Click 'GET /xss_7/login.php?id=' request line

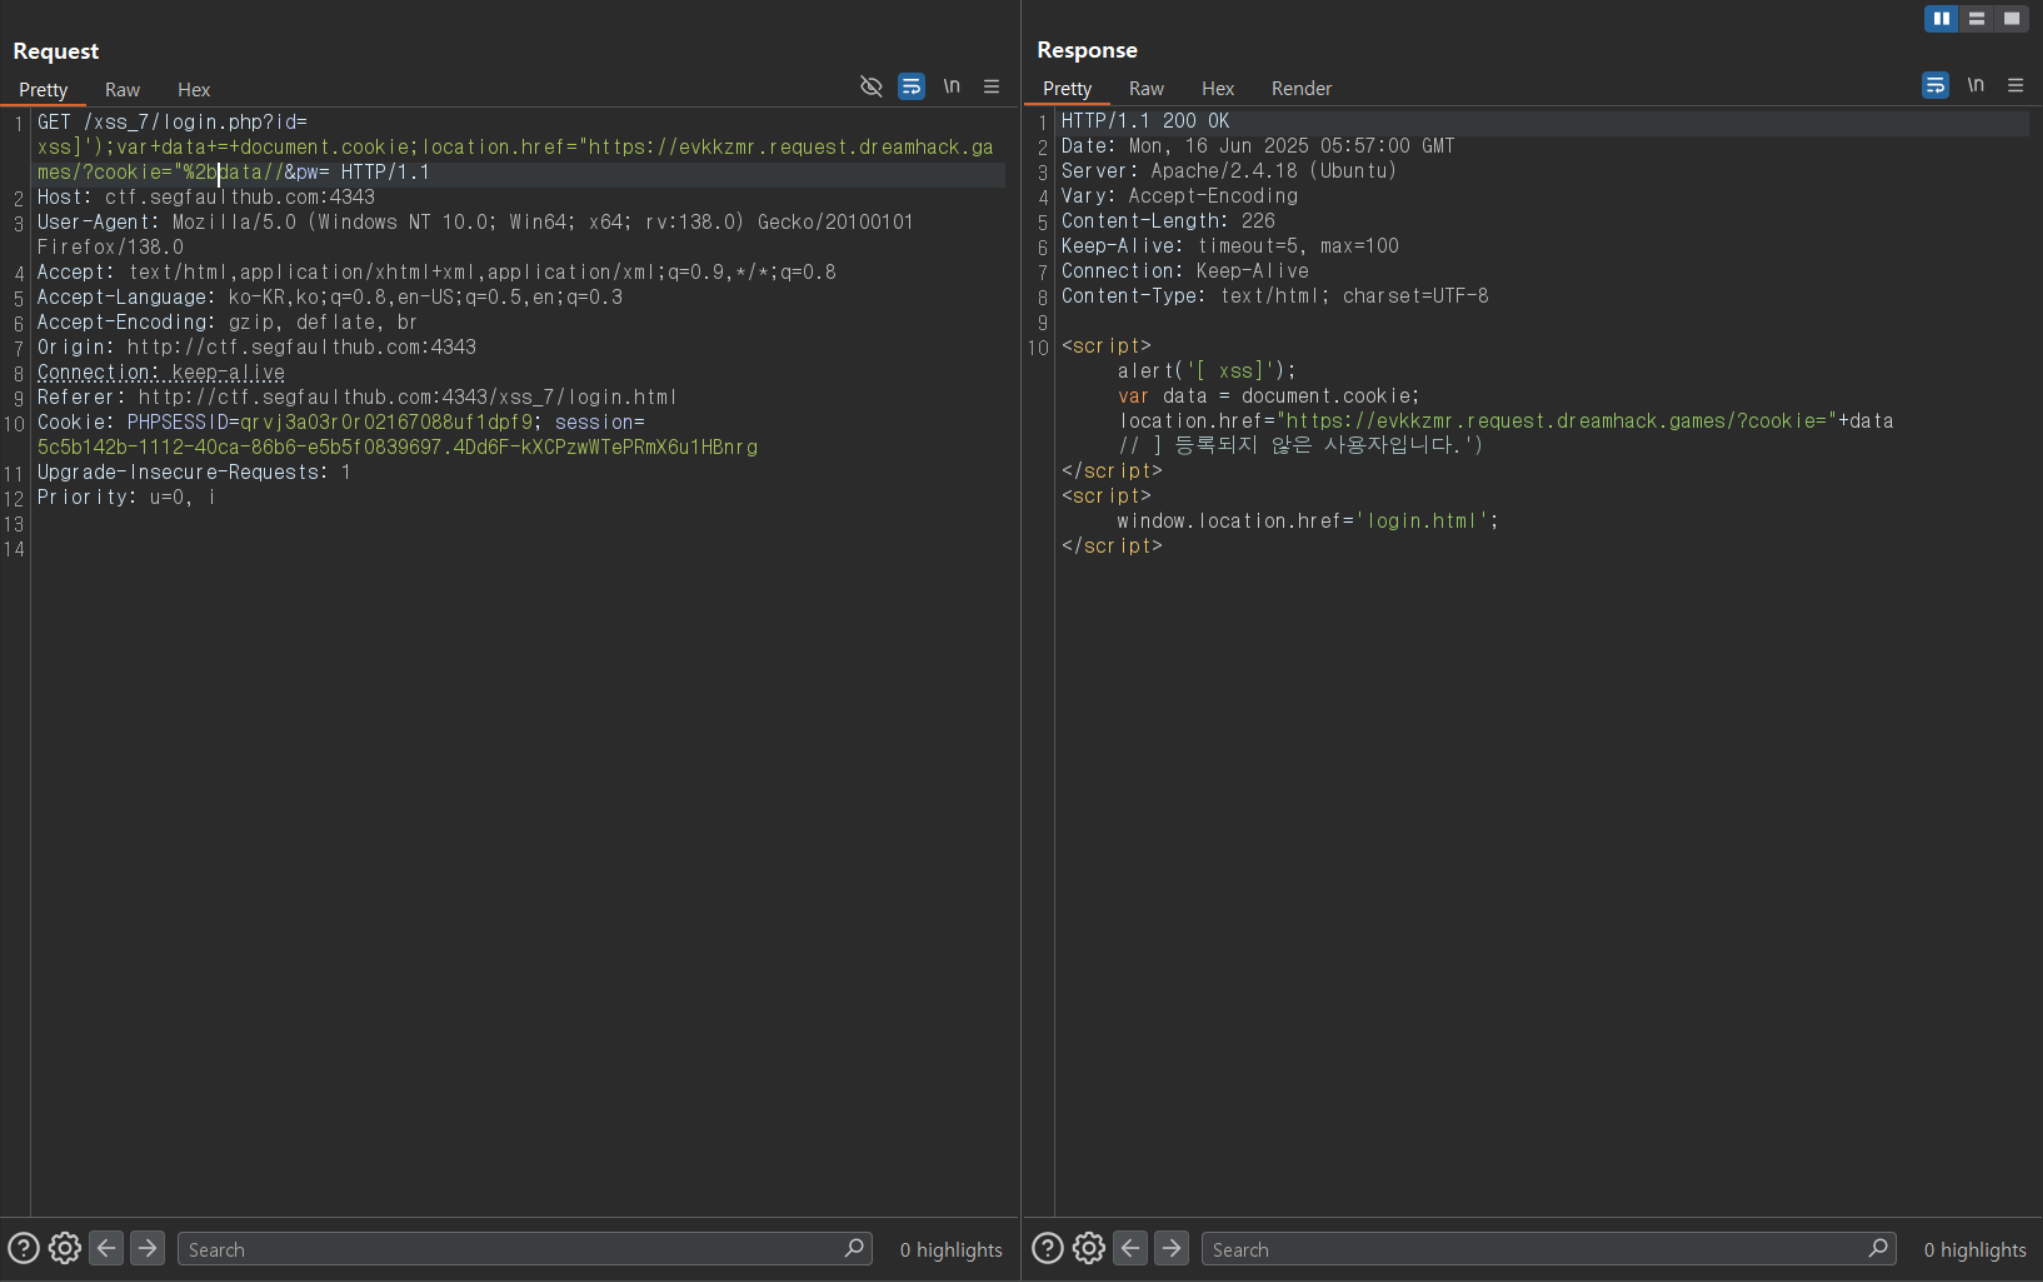click(x=172, y=122)
